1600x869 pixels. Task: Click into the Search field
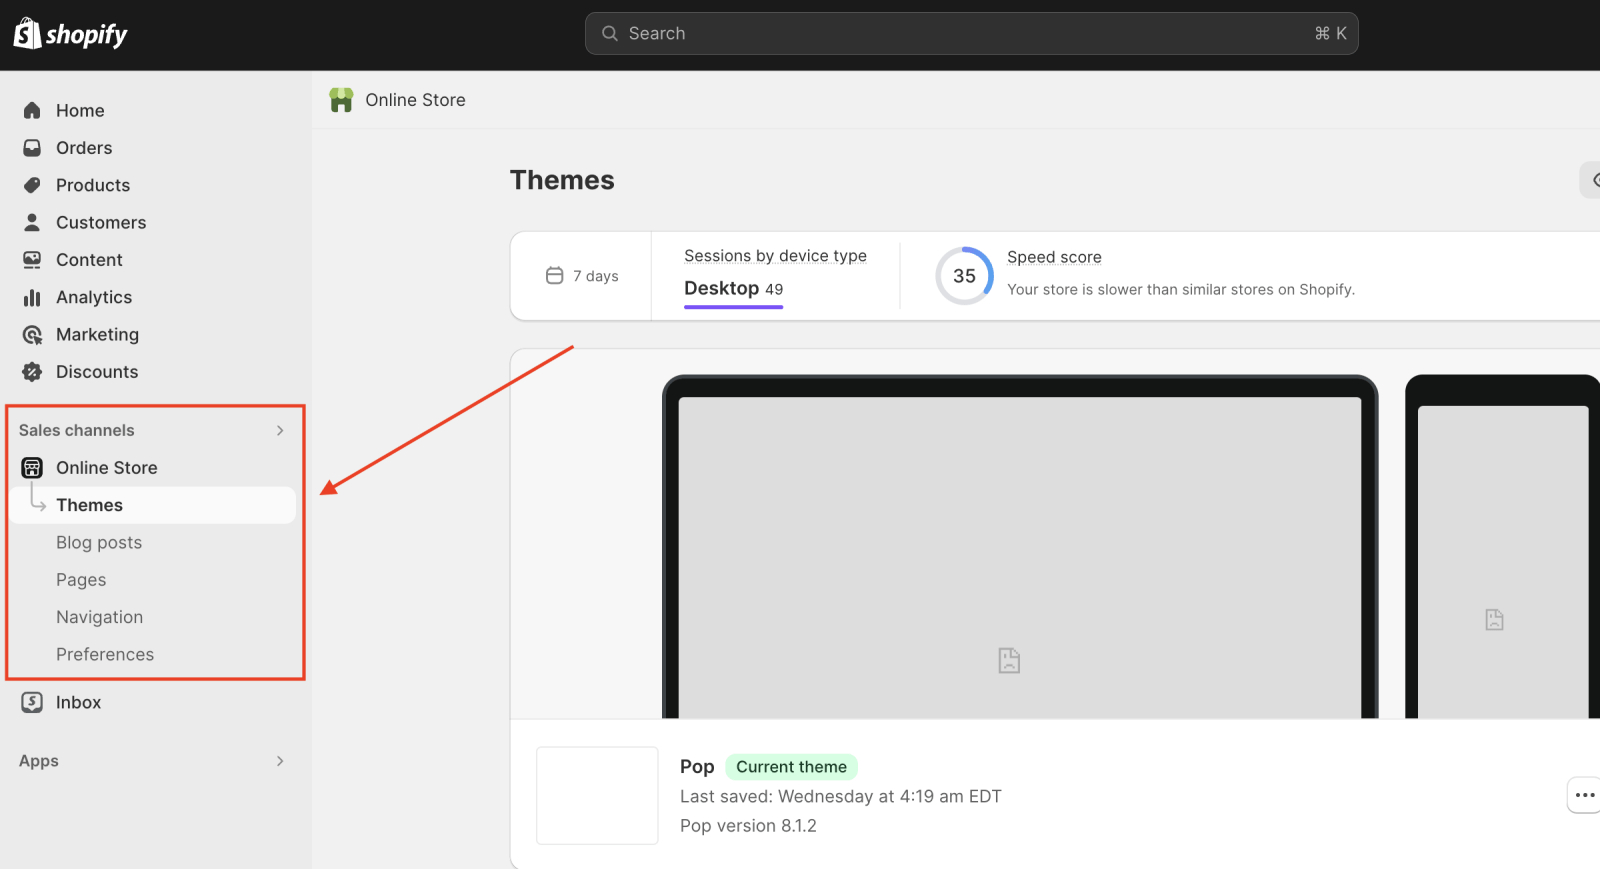click(x=971, y=33)
